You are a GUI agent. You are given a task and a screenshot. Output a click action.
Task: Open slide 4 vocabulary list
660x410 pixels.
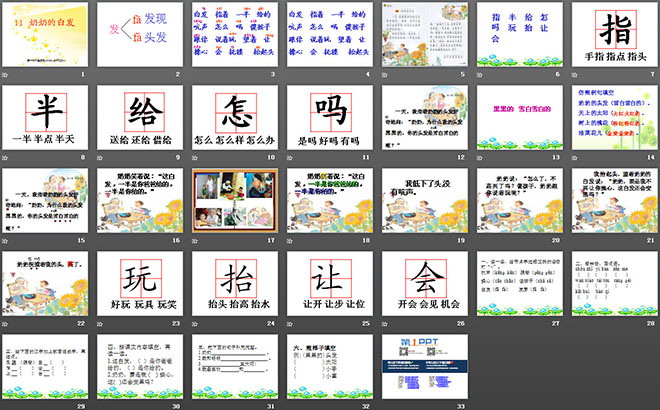pos(330,35)
